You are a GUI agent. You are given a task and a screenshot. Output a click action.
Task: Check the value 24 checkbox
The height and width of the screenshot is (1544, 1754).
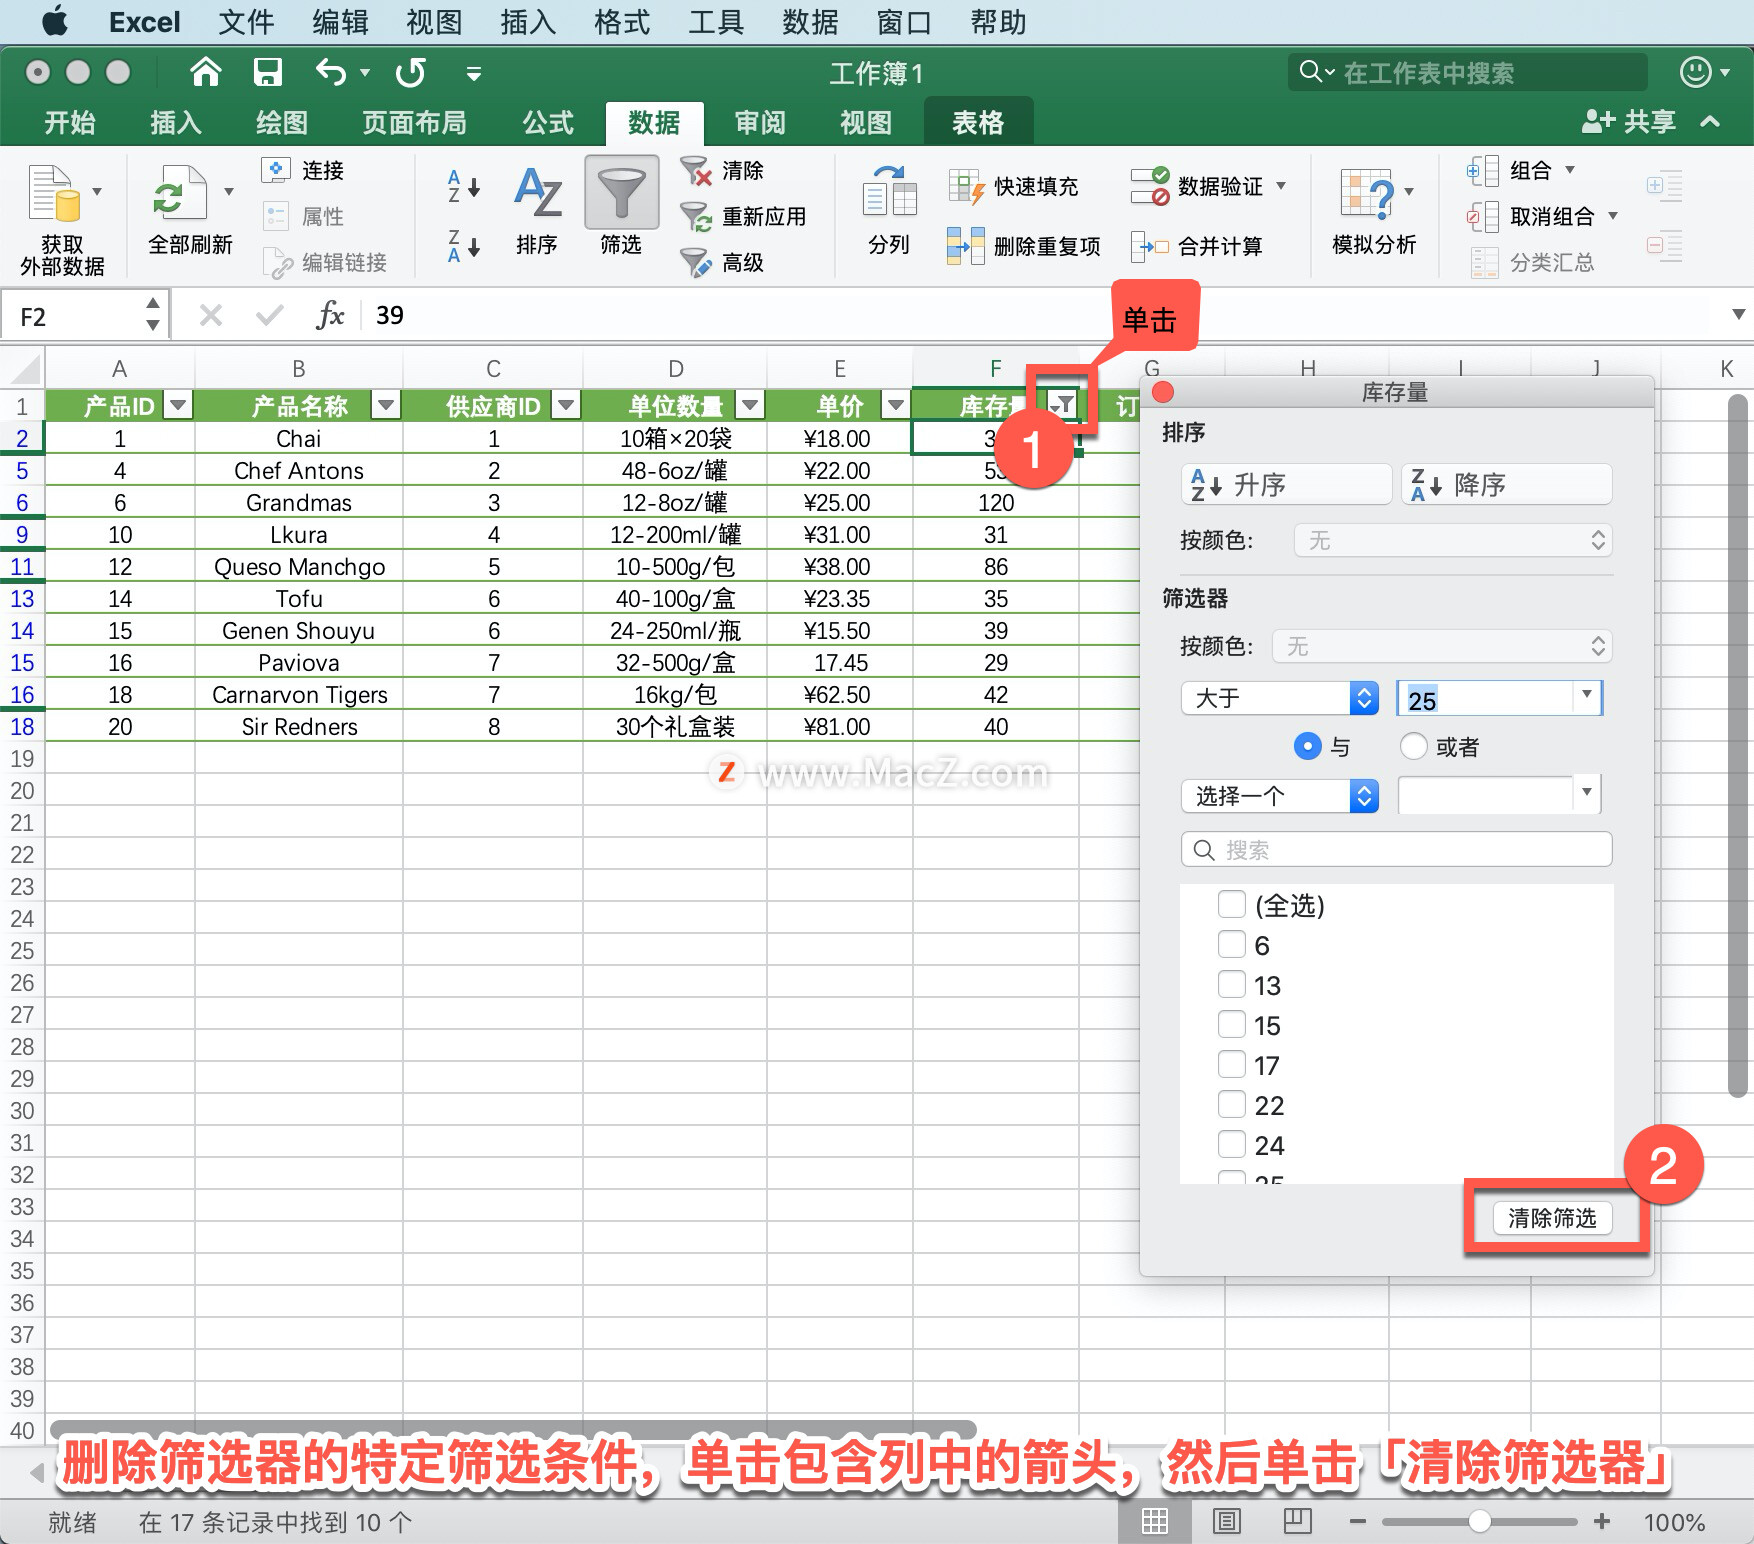coord(1232,1144)
